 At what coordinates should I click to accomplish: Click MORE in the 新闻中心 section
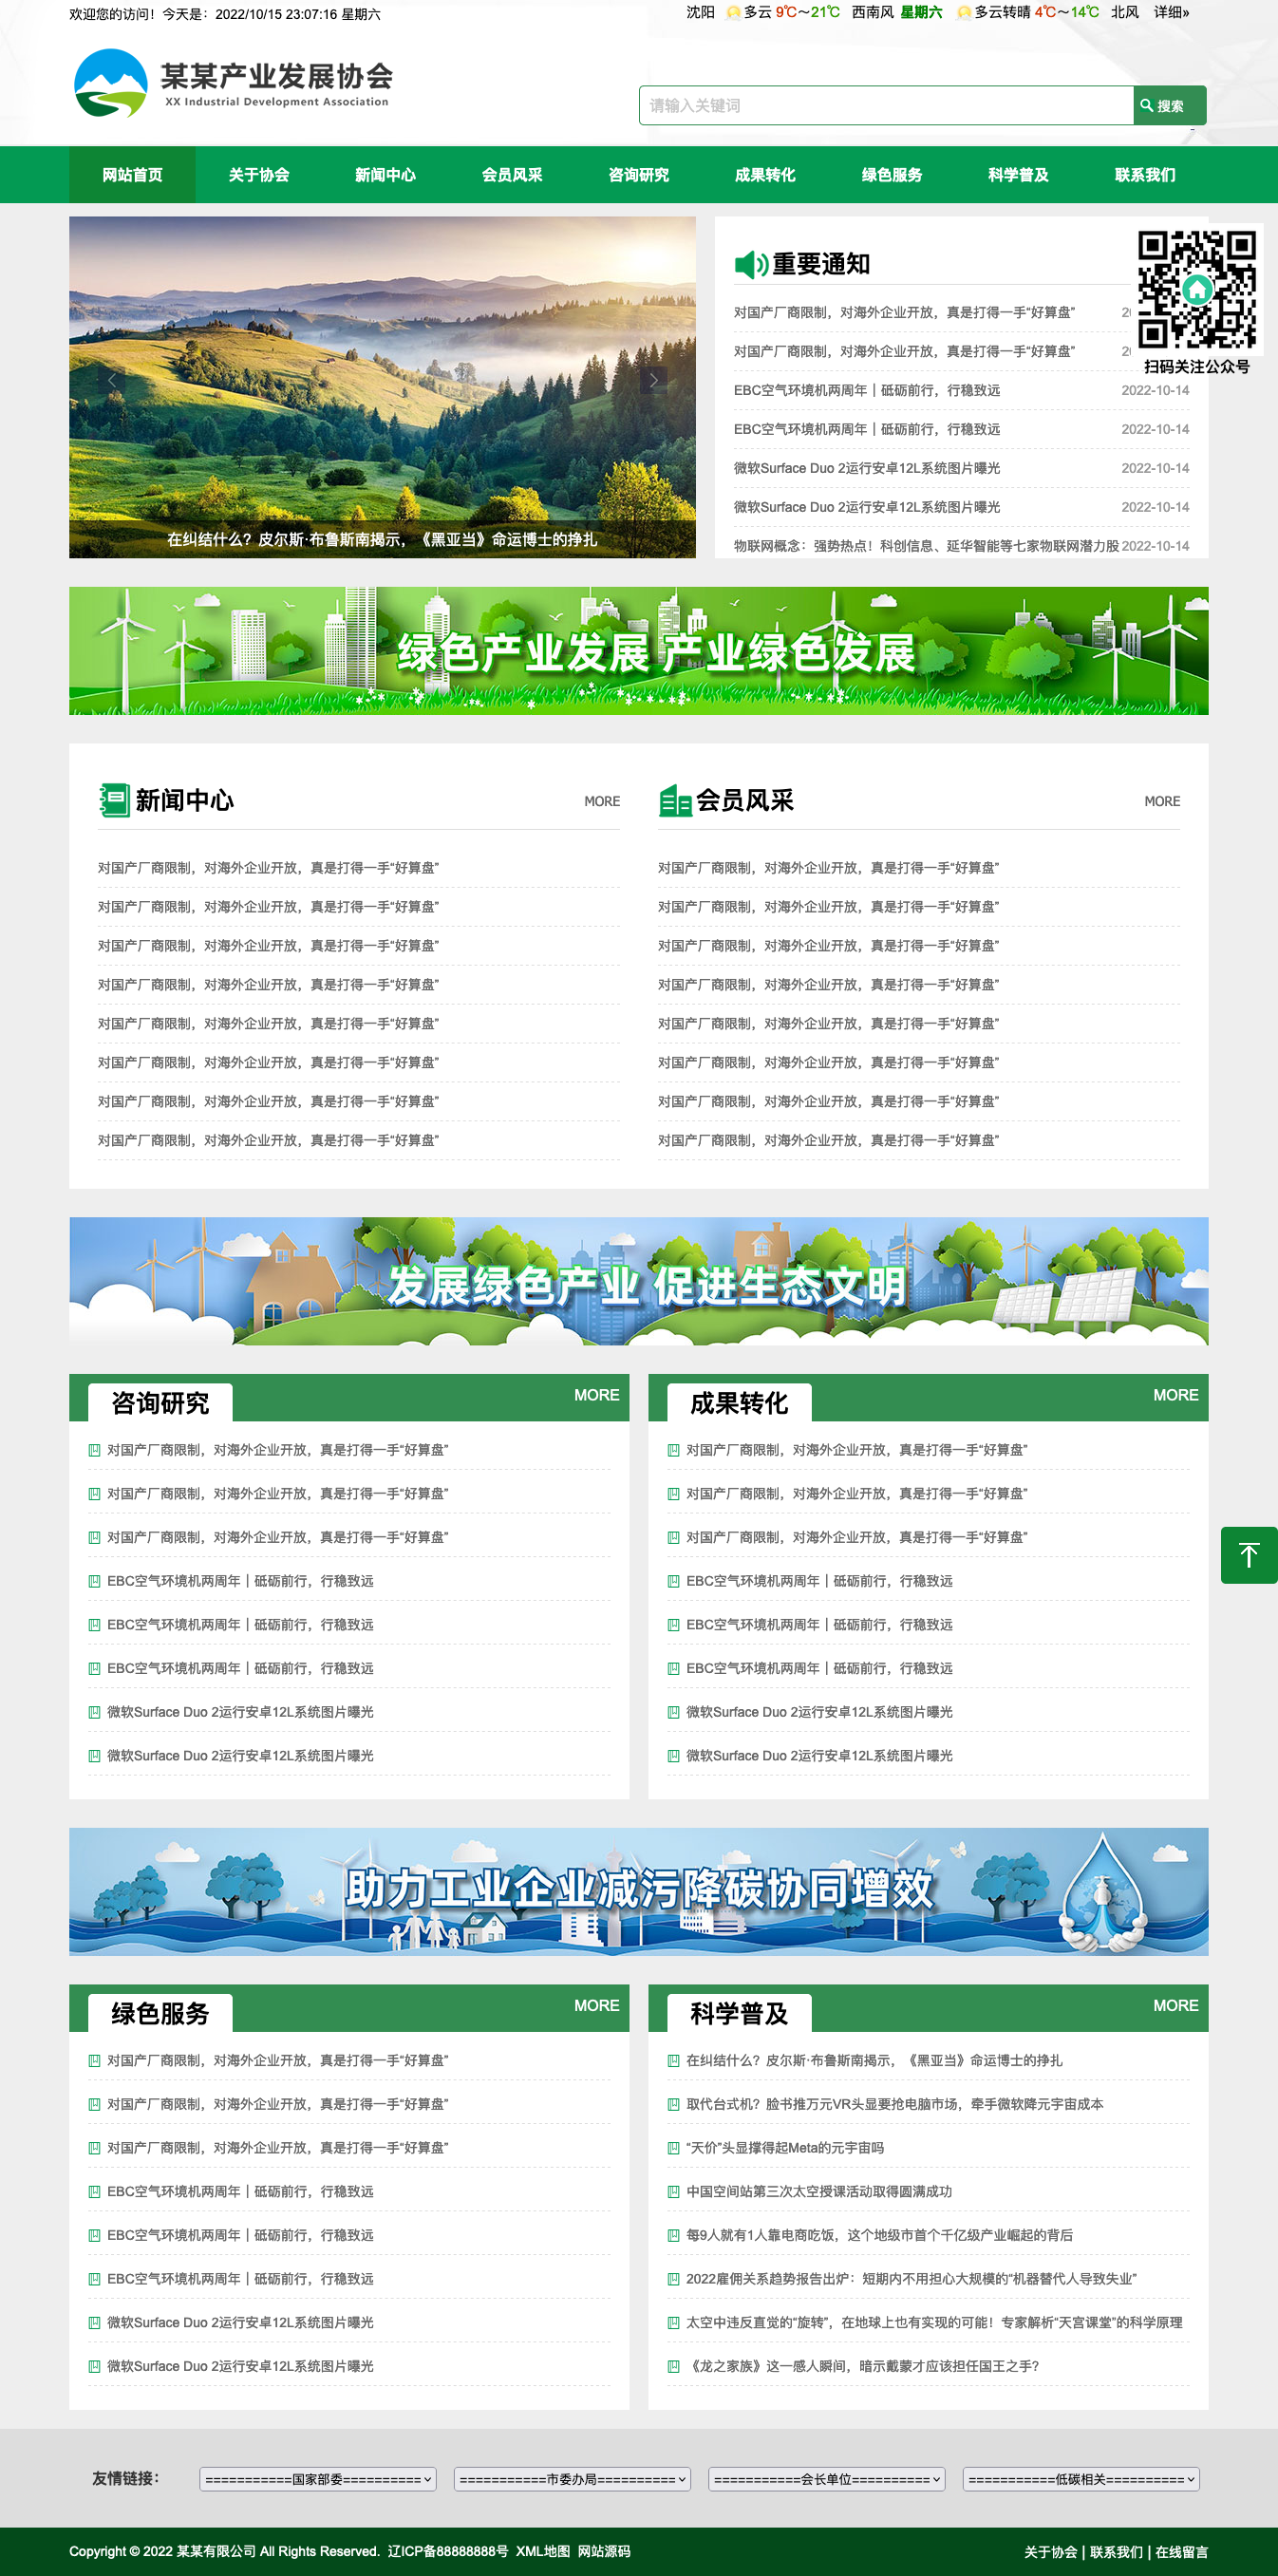[602, 801]
